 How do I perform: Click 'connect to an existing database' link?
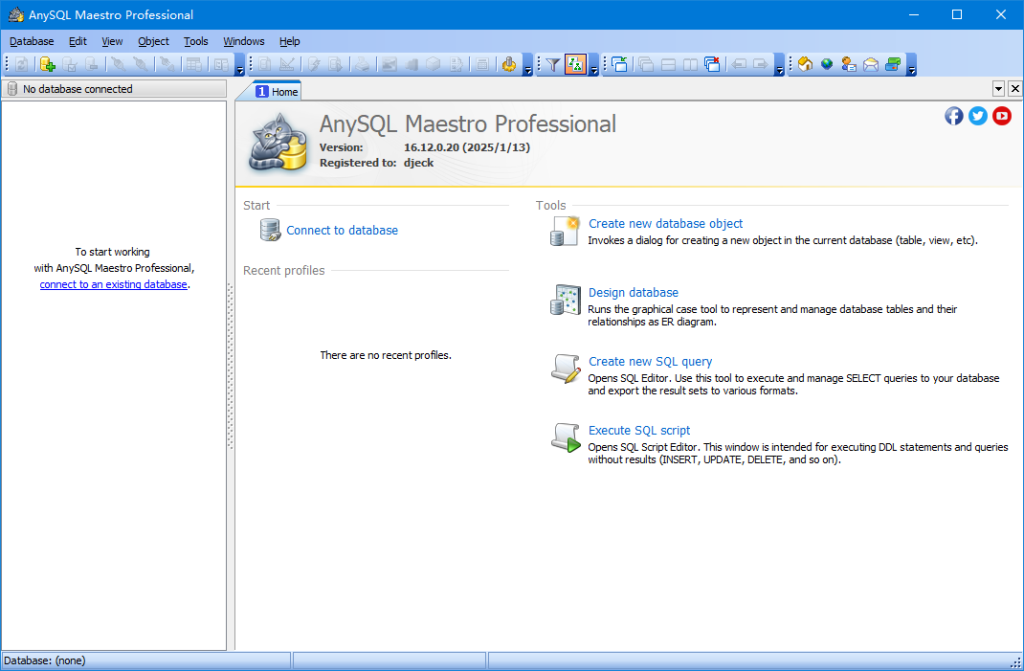pyautogui.click(x=113, y=284)
